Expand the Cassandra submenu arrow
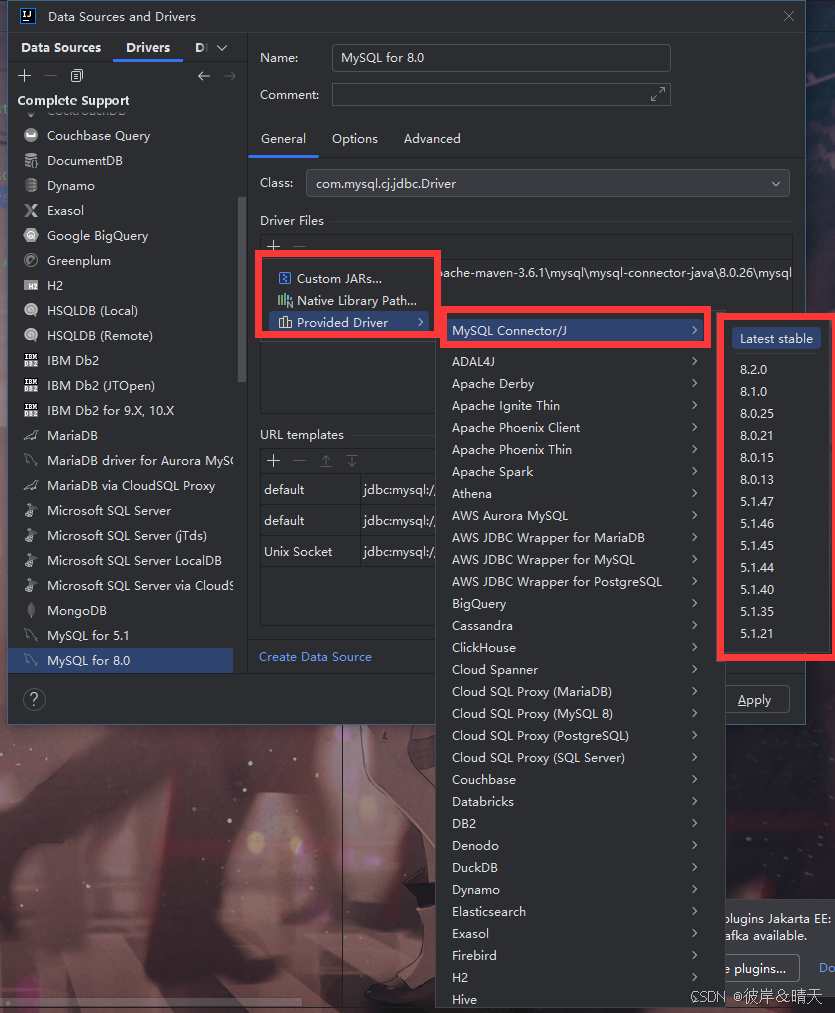 point(694,625)
